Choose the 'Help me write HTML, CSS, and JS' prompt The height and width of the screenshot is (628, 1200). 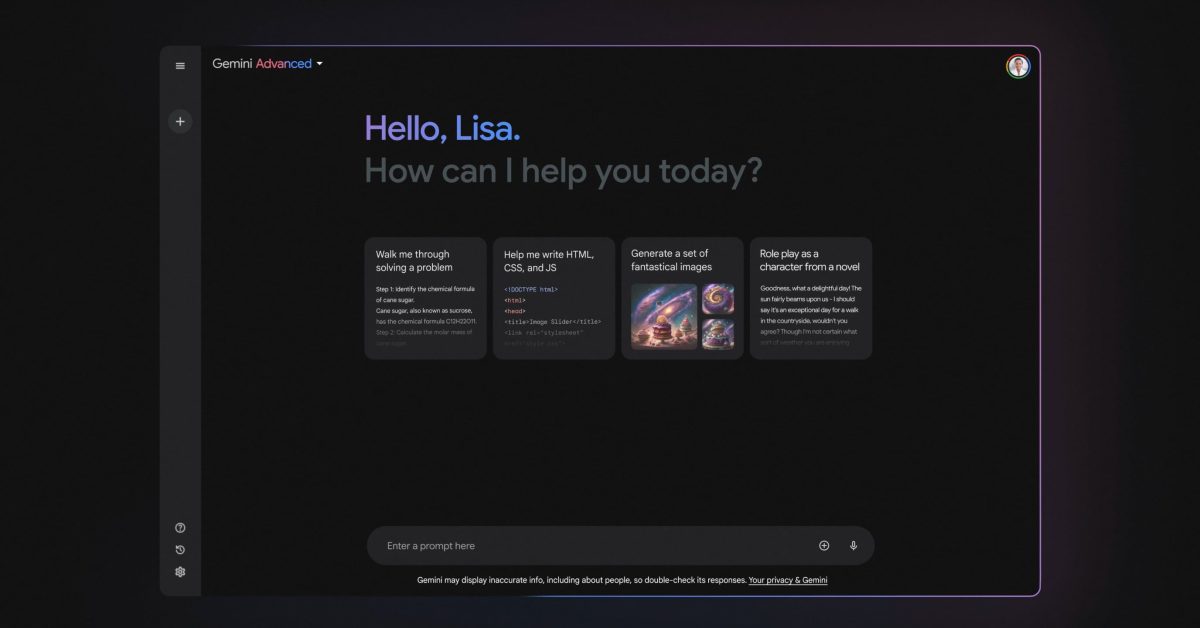[x=553, y=297]
